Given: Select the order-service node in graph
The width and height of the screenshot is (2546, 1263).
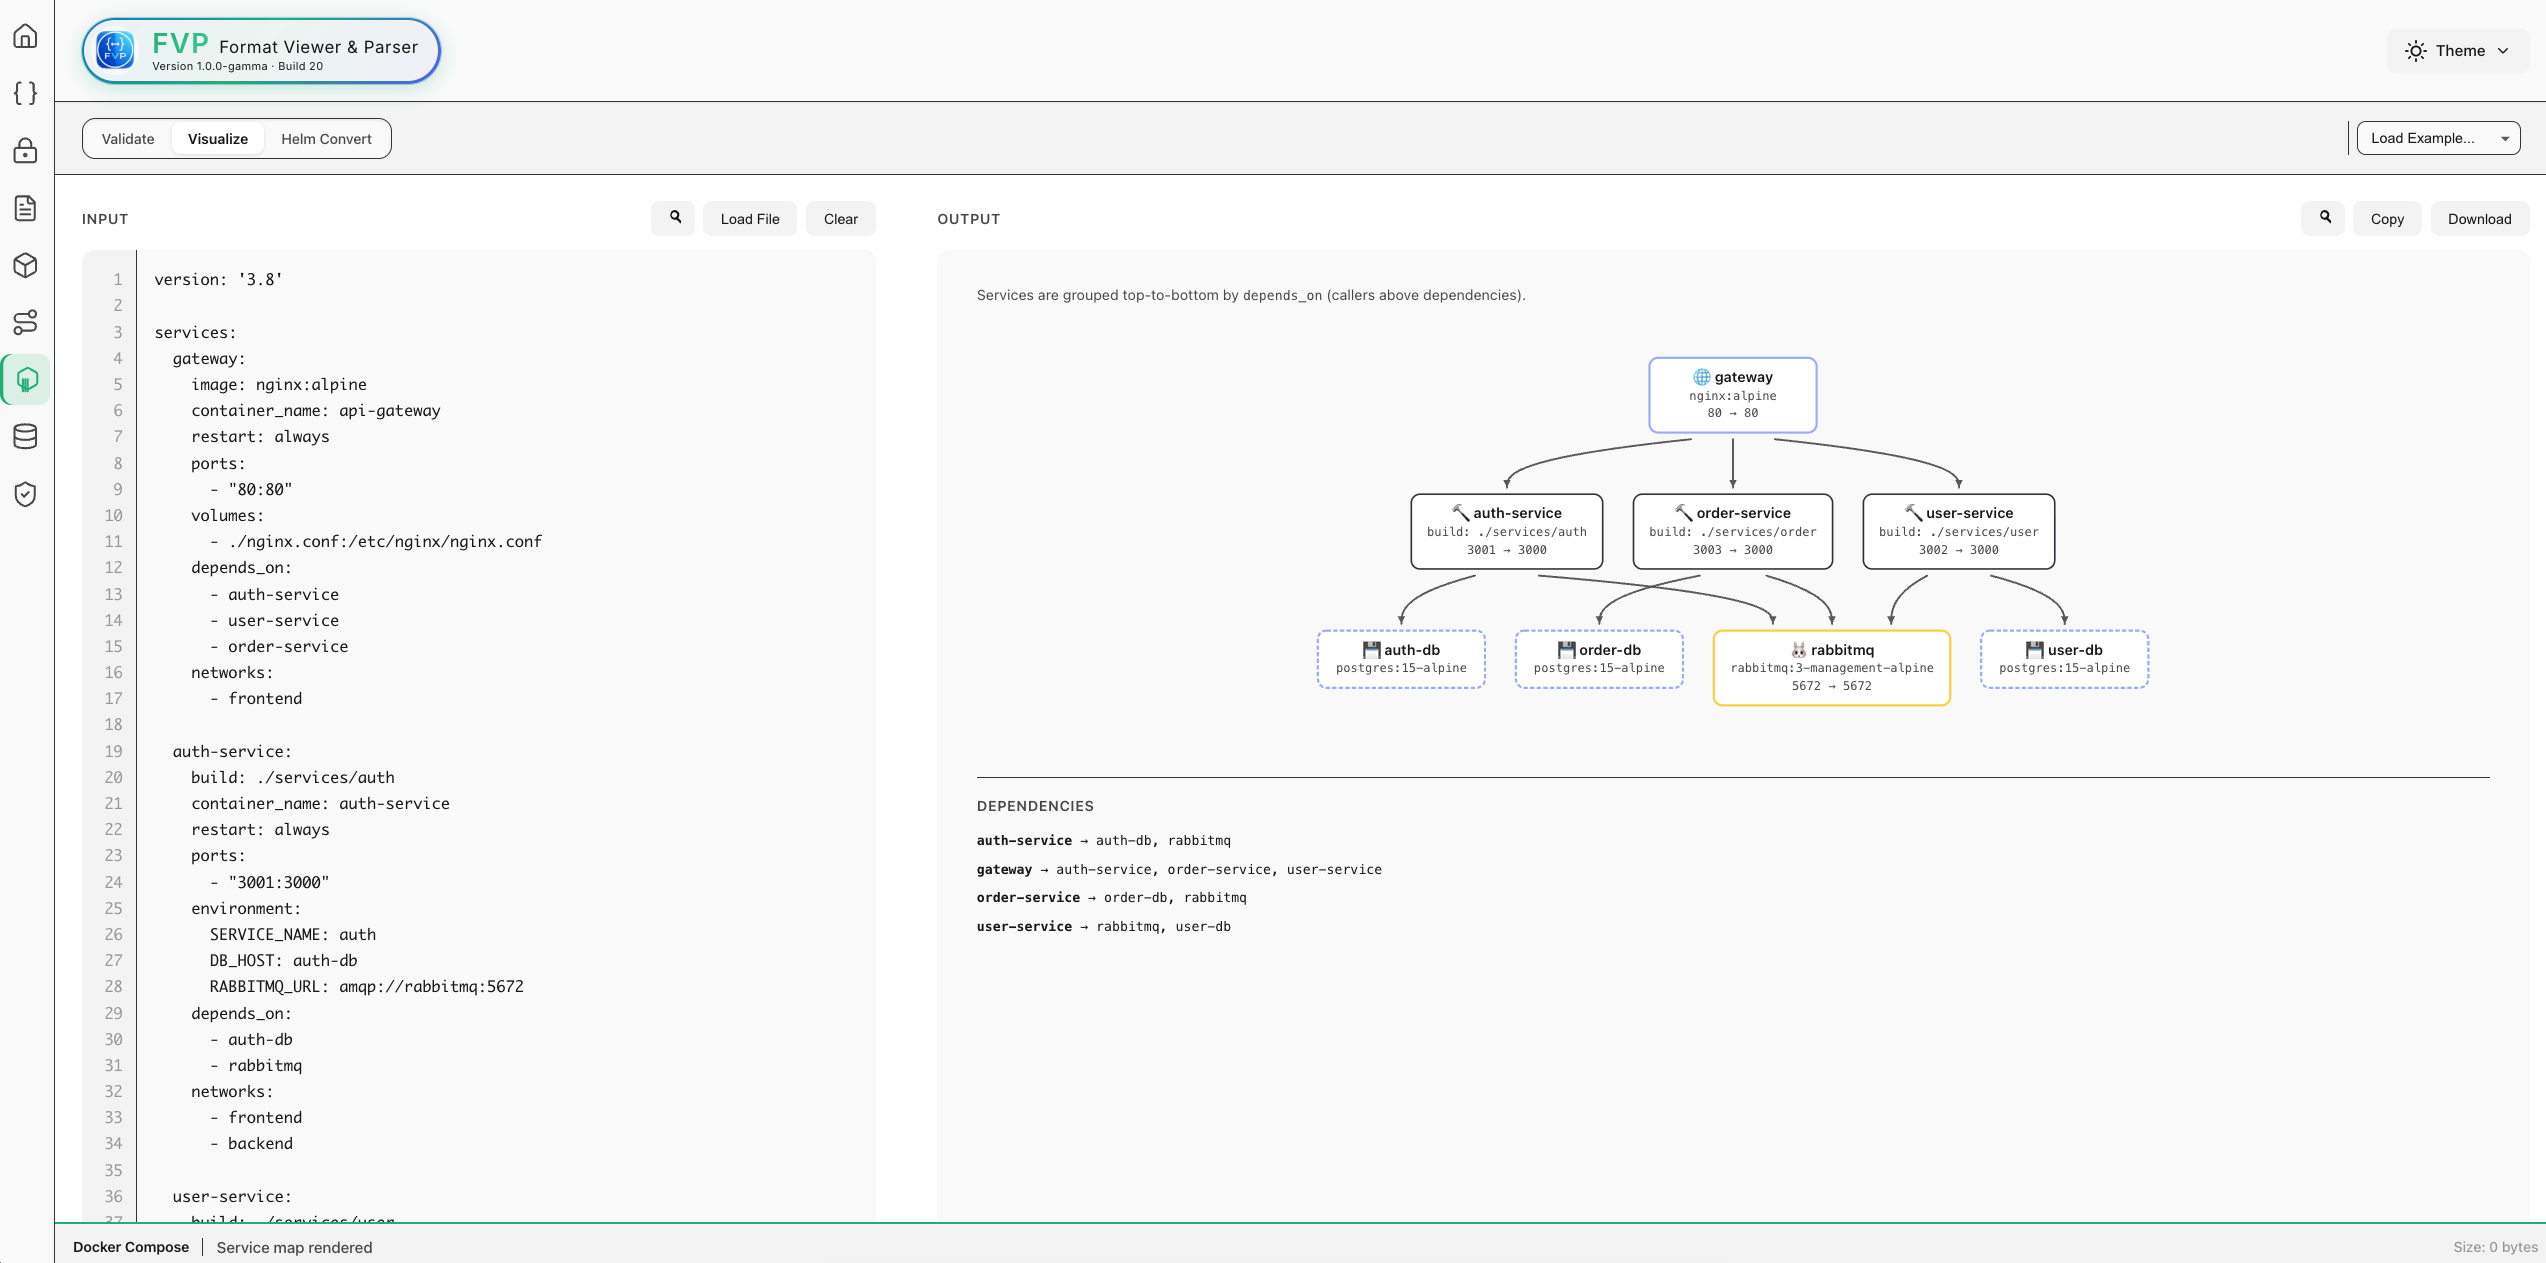Looking at the screenshot, I should click(1733, 531).
